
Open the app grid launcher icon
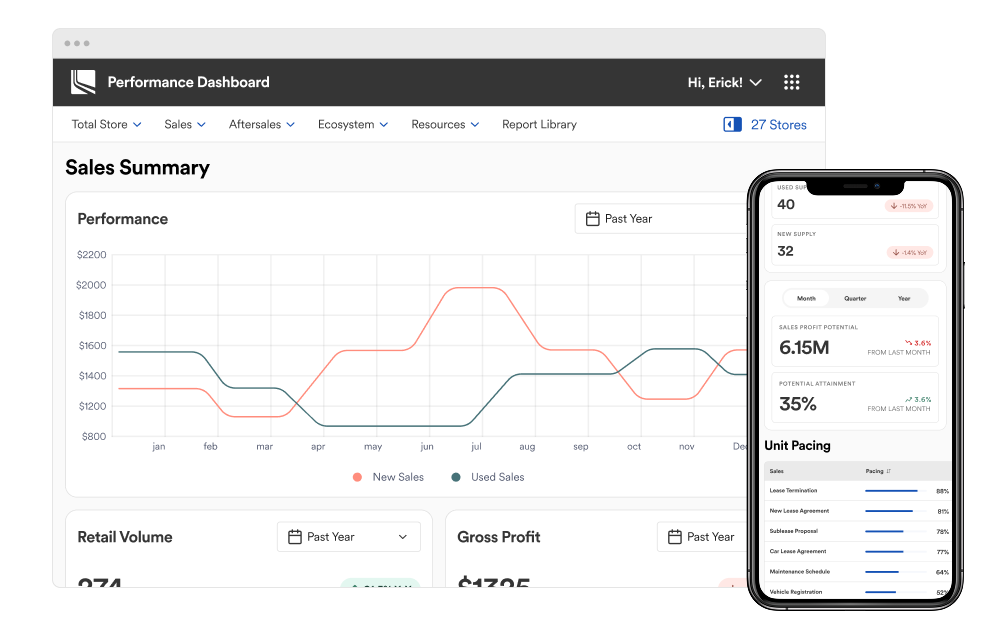pos(791,82)
